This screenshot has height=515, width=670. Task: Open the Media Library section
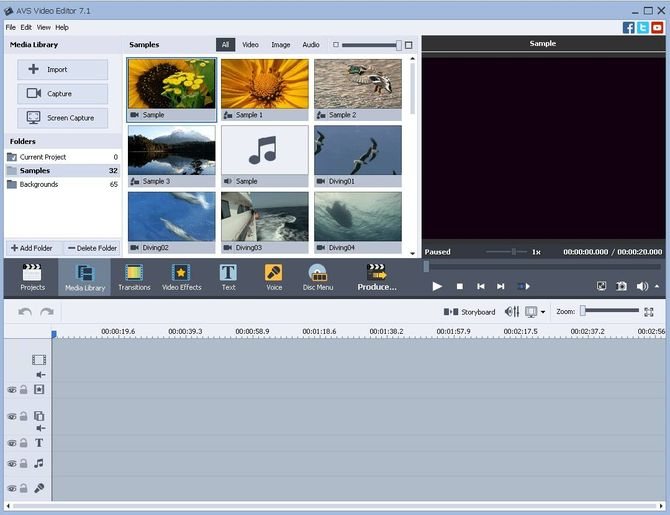coord(85,277)
